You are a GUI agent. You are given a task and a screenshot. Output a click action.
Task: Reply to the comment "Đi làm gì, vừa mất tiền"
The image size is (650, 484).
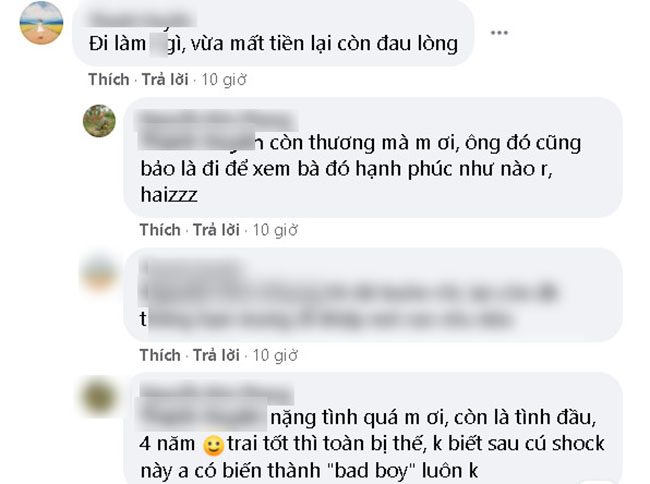click(x=165, y=79)
